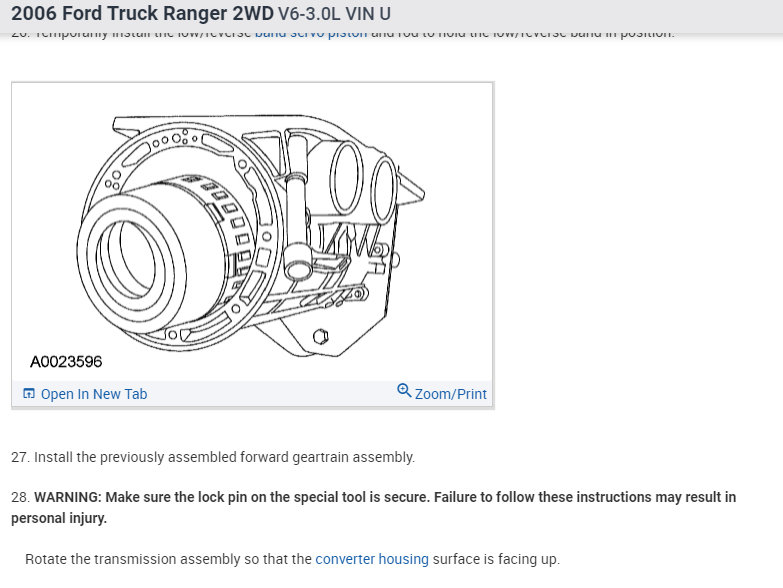Click the Rotate the transmission assembly text
The image size is (783, 588).
[293, 559]
